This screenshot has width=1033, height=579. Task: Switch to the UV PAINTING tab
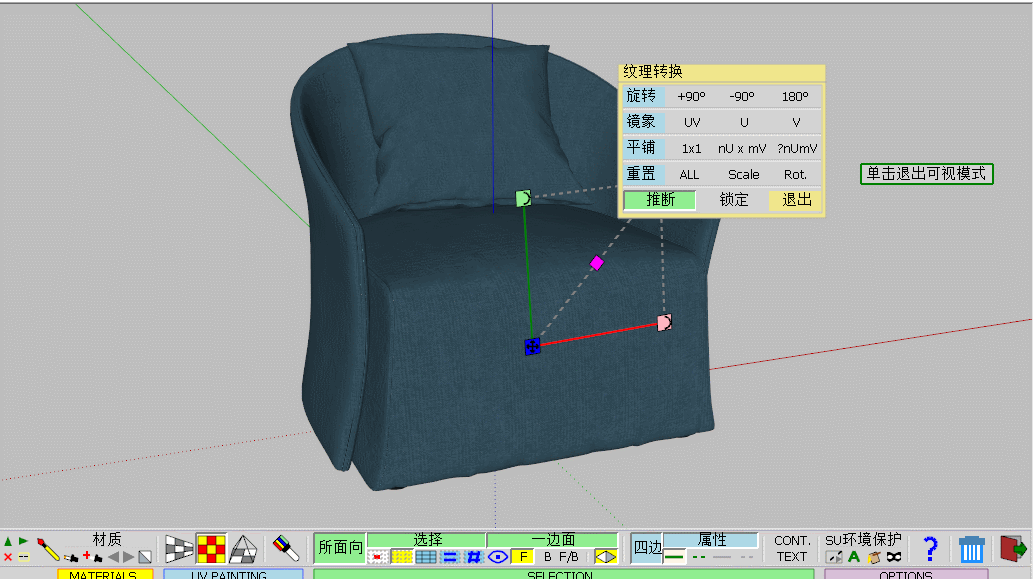click(x=233, y=574)
